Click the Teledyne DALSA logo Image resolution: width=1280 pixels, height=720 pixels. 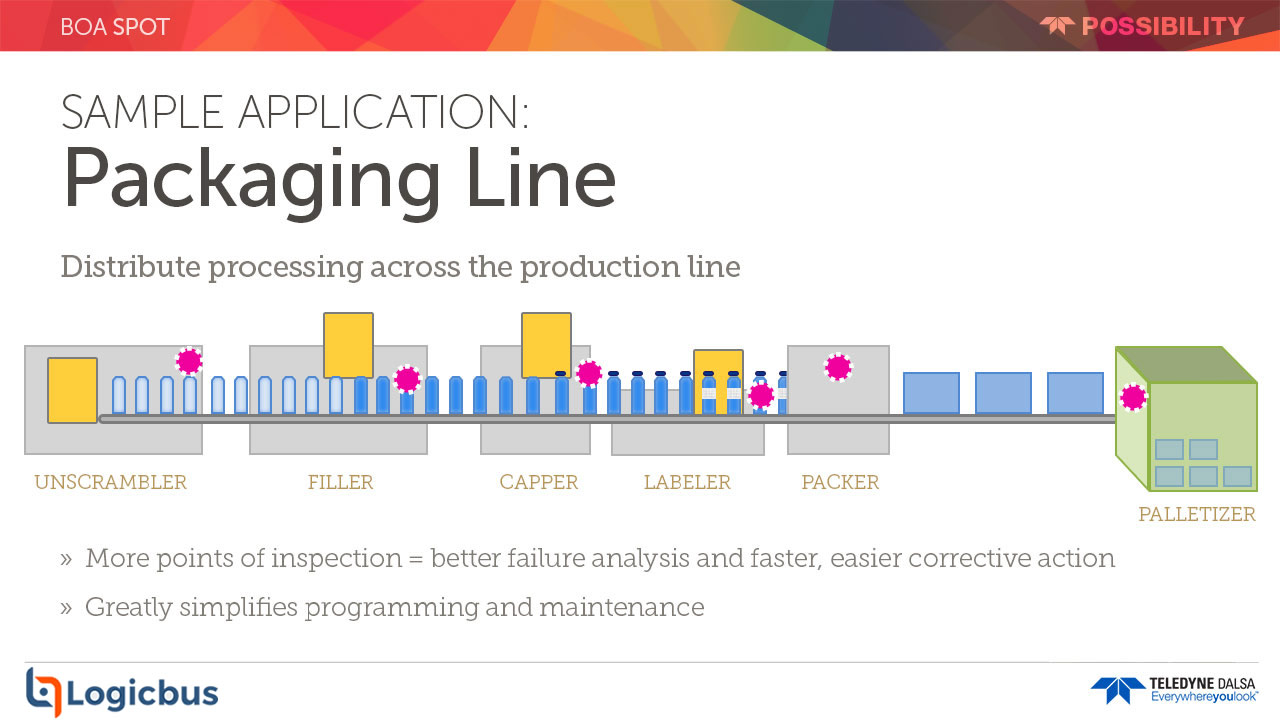(x=1174, y=690)
